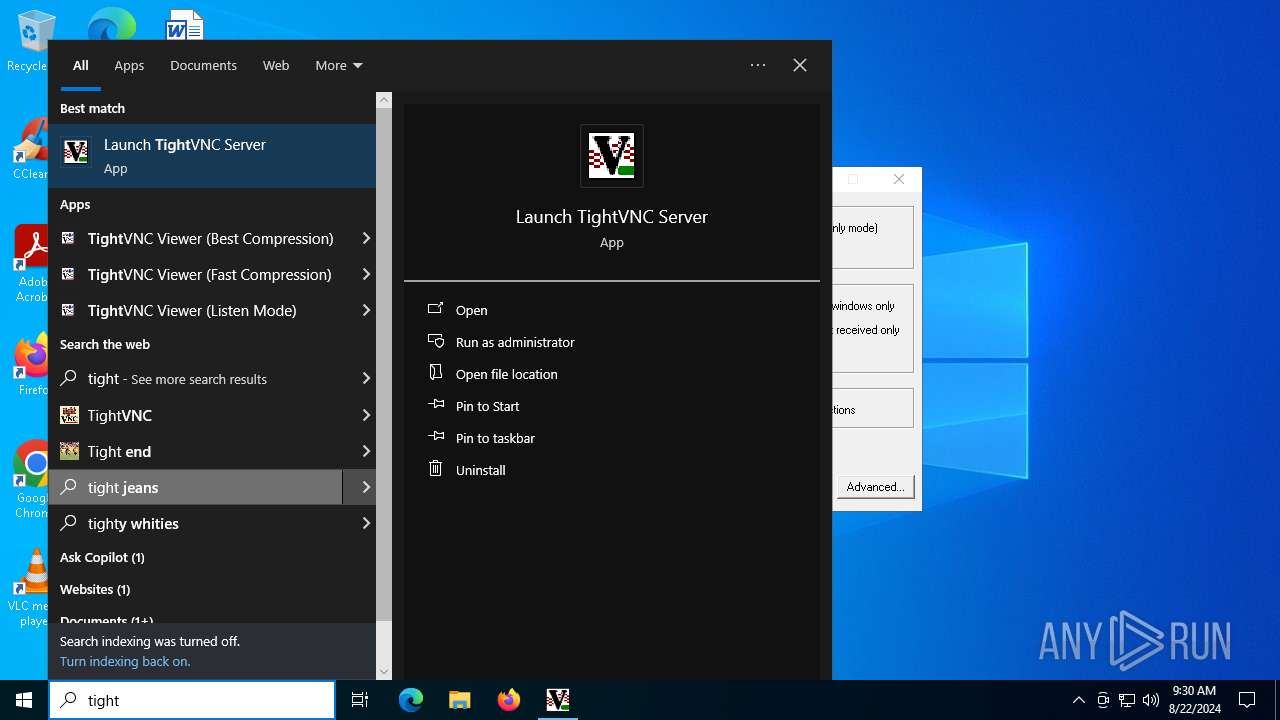
Task: Click the Tight end web suggestion thumbnail
Action: tap(69, 451)
